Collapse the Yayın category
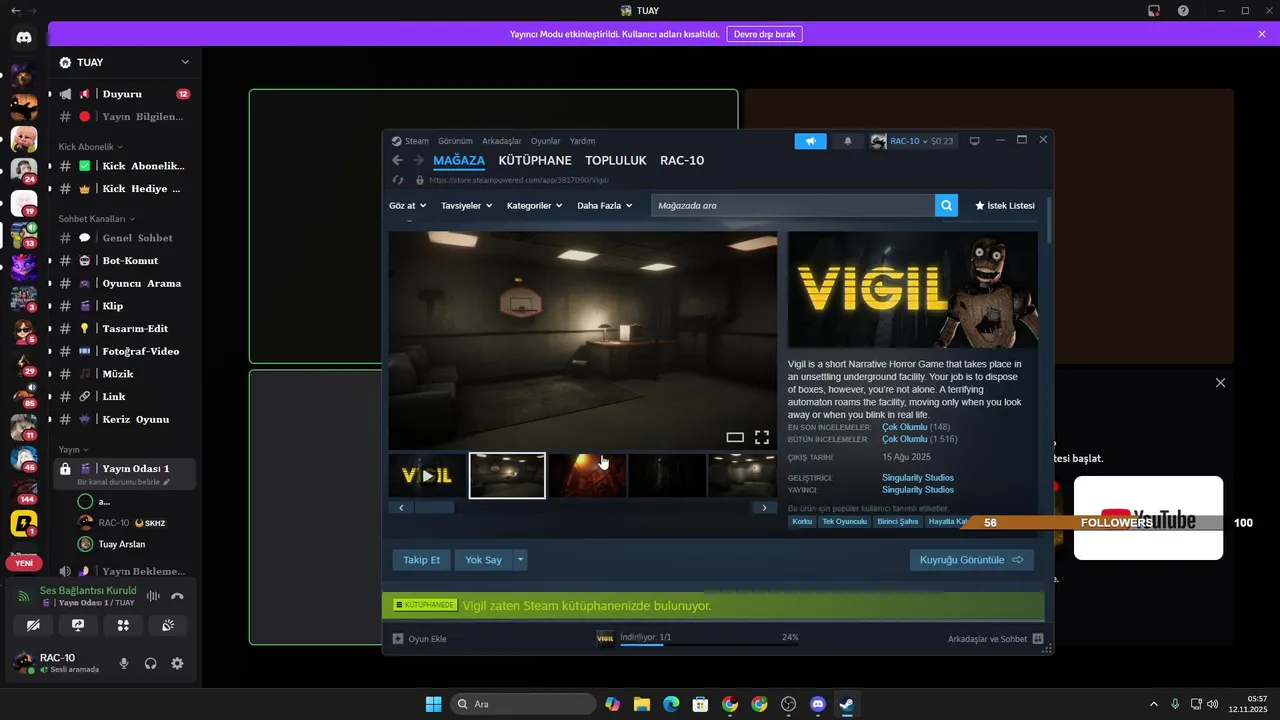1280x720 pixels. [x=73, y=450]
